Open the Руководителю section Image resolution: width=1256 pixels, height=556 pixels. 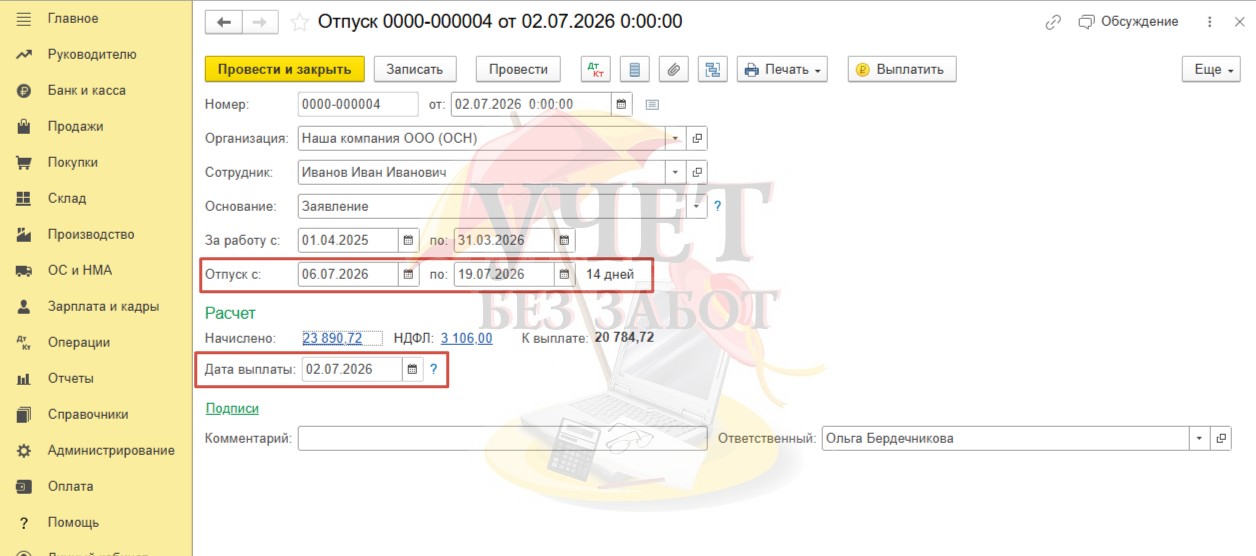(x=92, y=55)
